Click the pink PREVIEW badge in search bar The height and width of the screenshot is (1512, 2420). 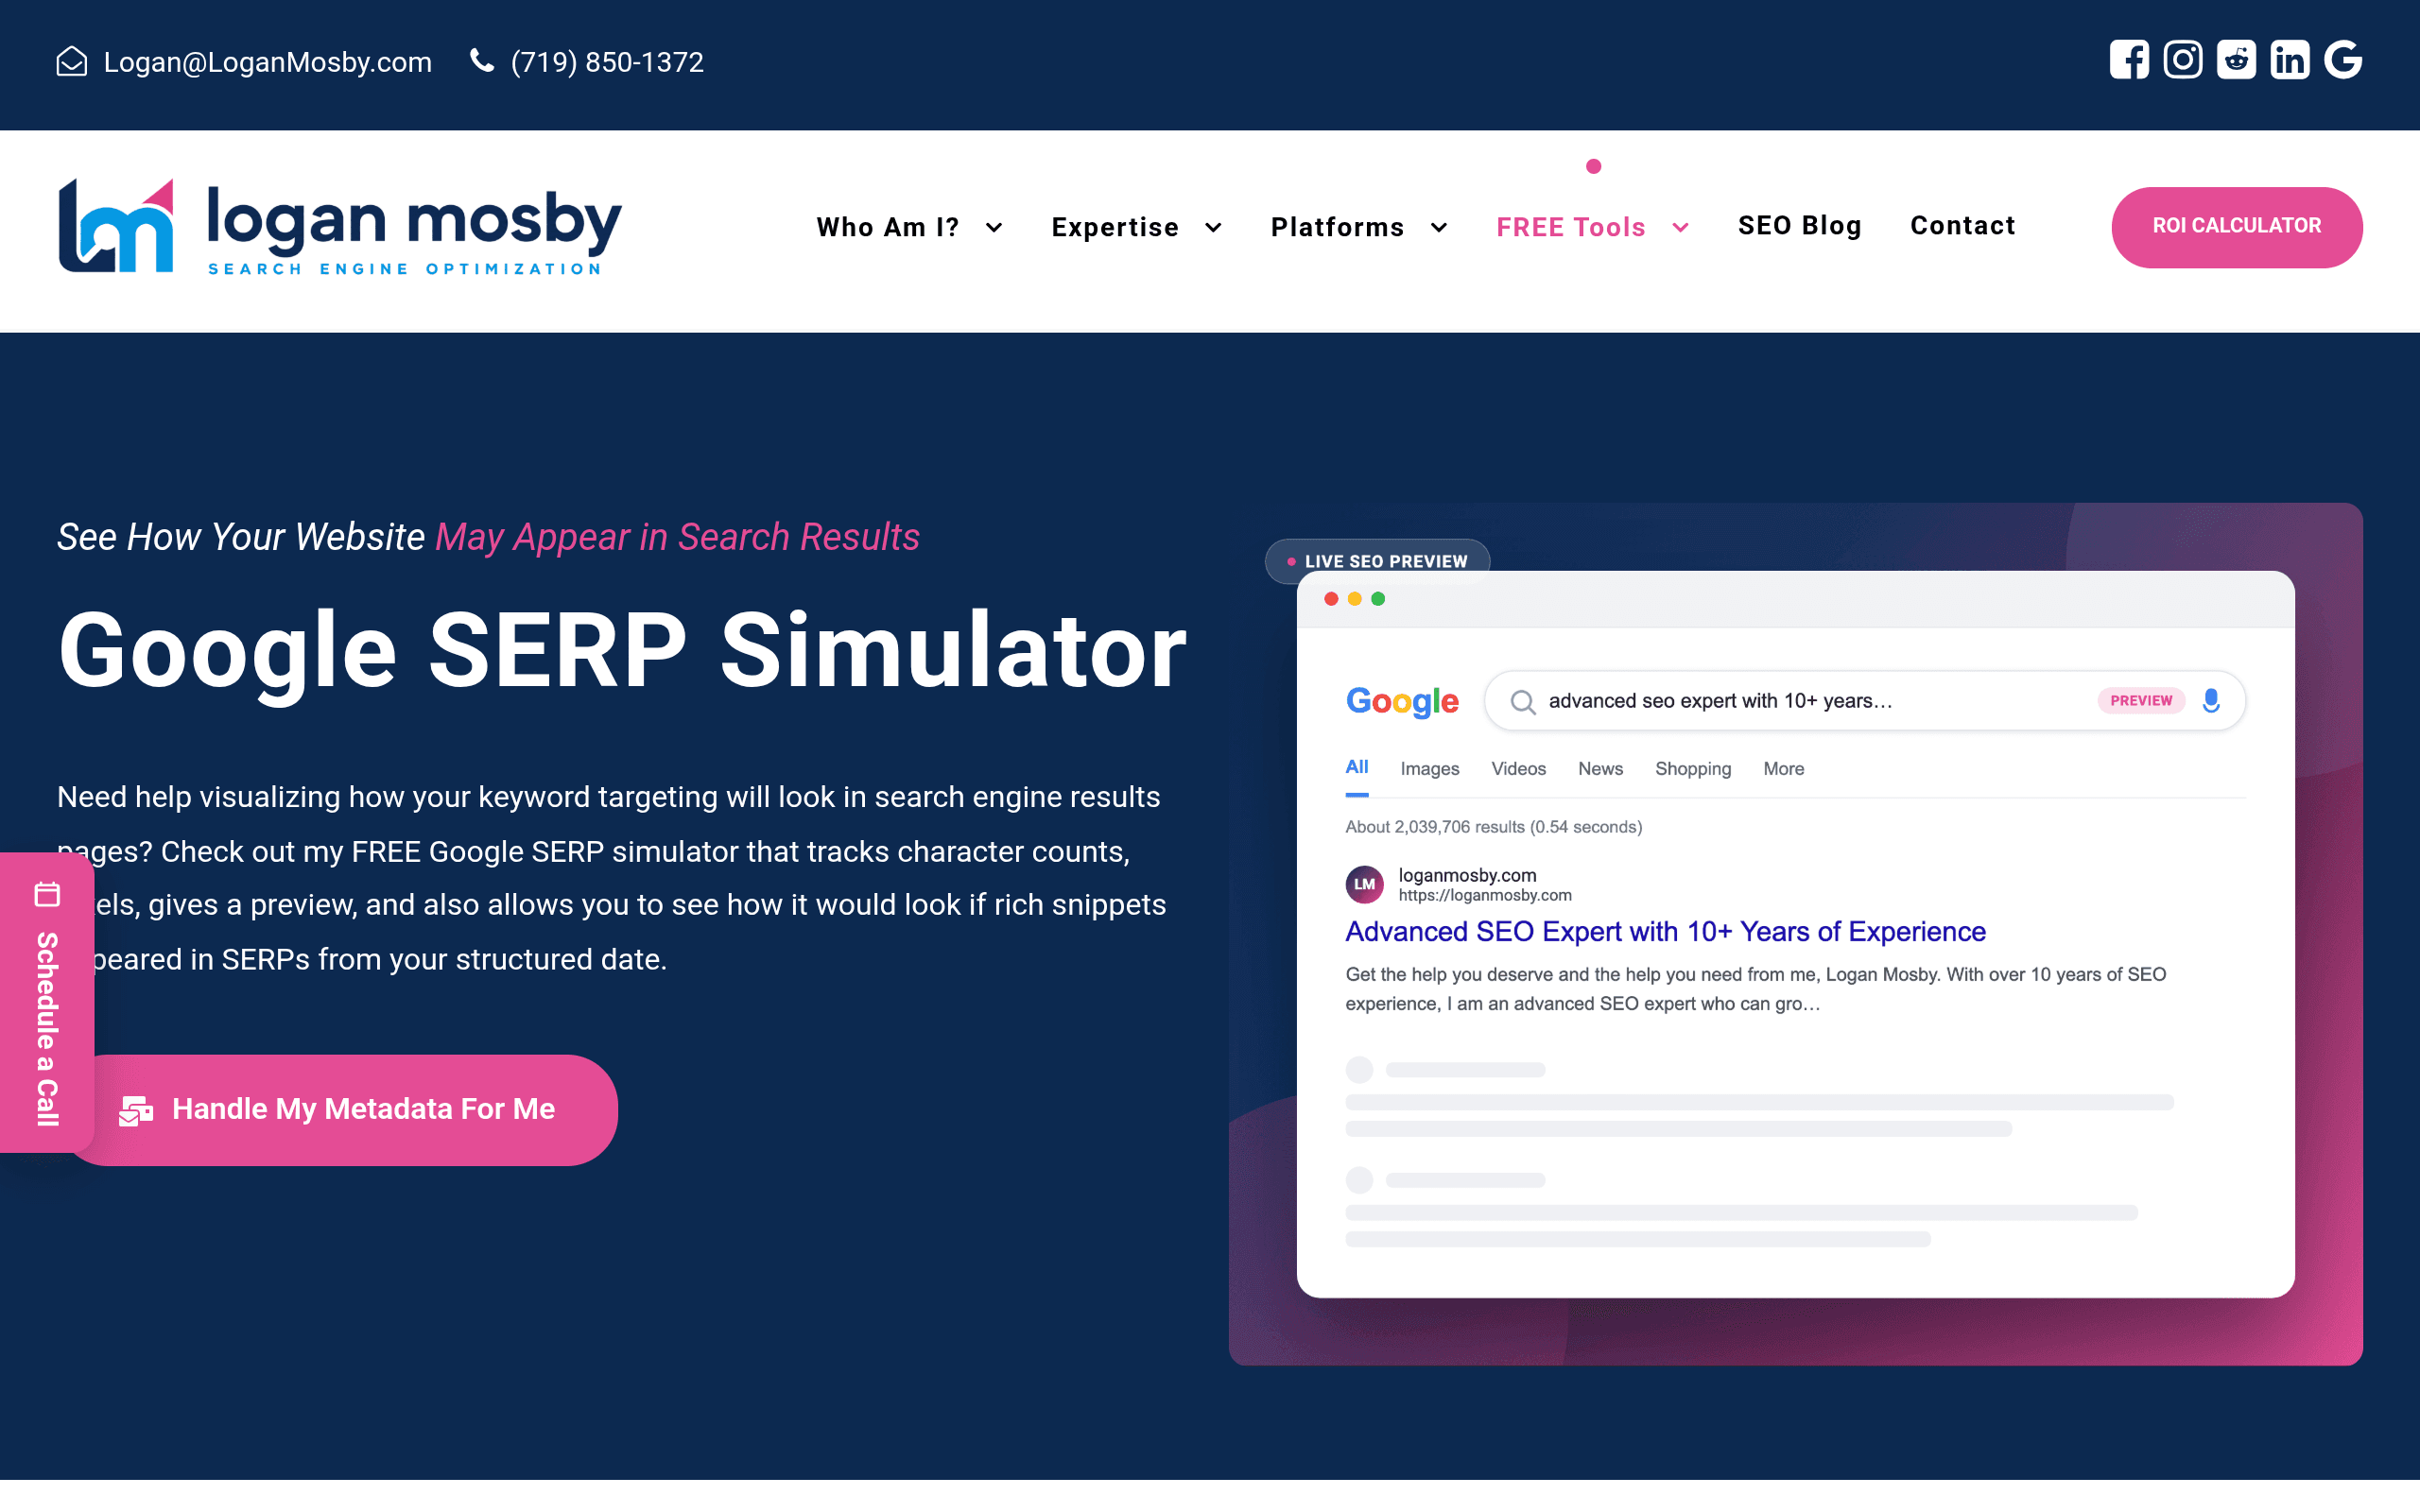pos(2141,701)
